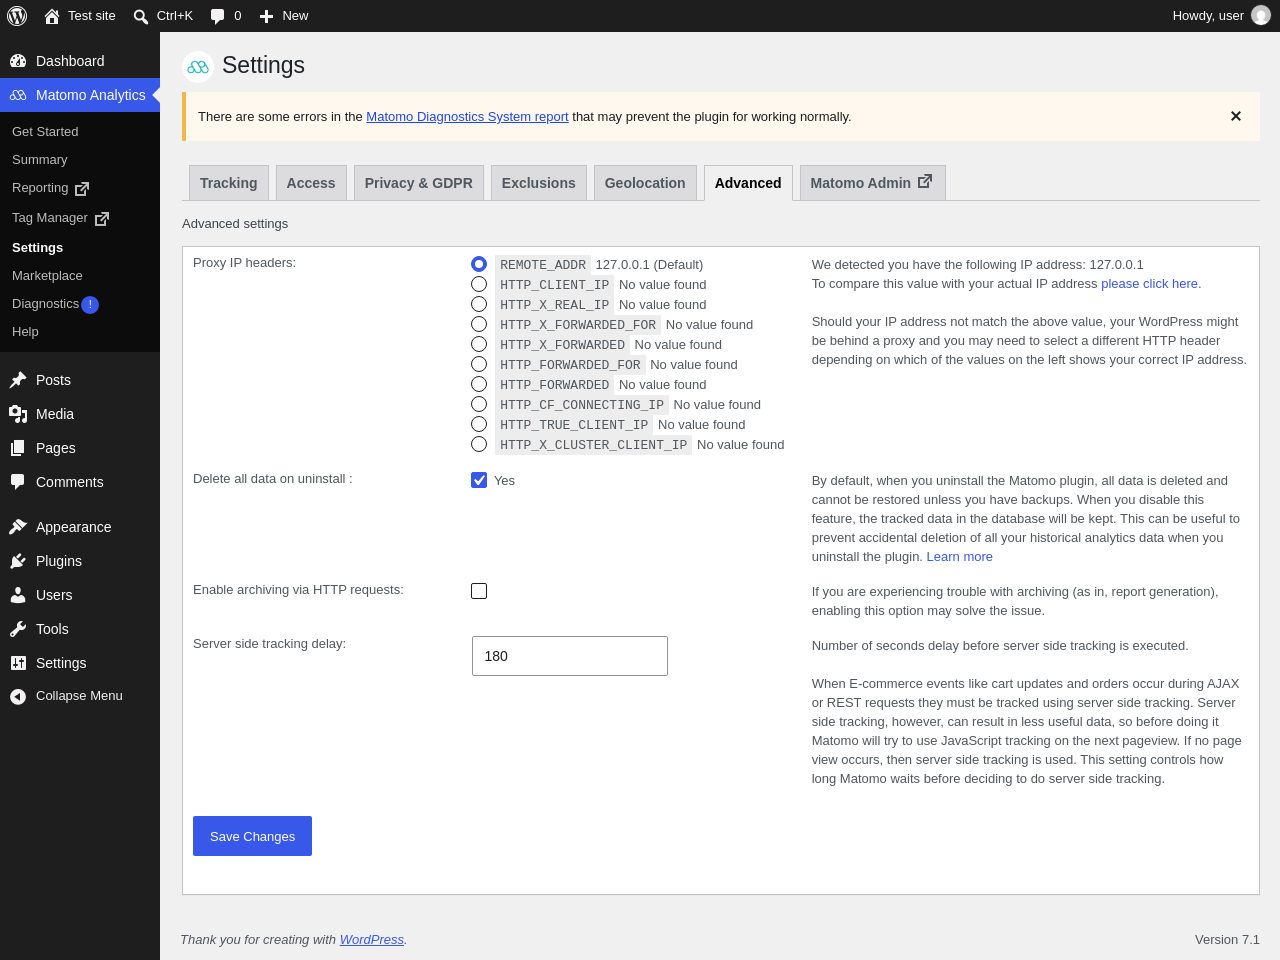Choose the HTTP_FORWARDED_FOR radio option
The width and height of the screenshot is (1280, 960).
pos(479,364)
